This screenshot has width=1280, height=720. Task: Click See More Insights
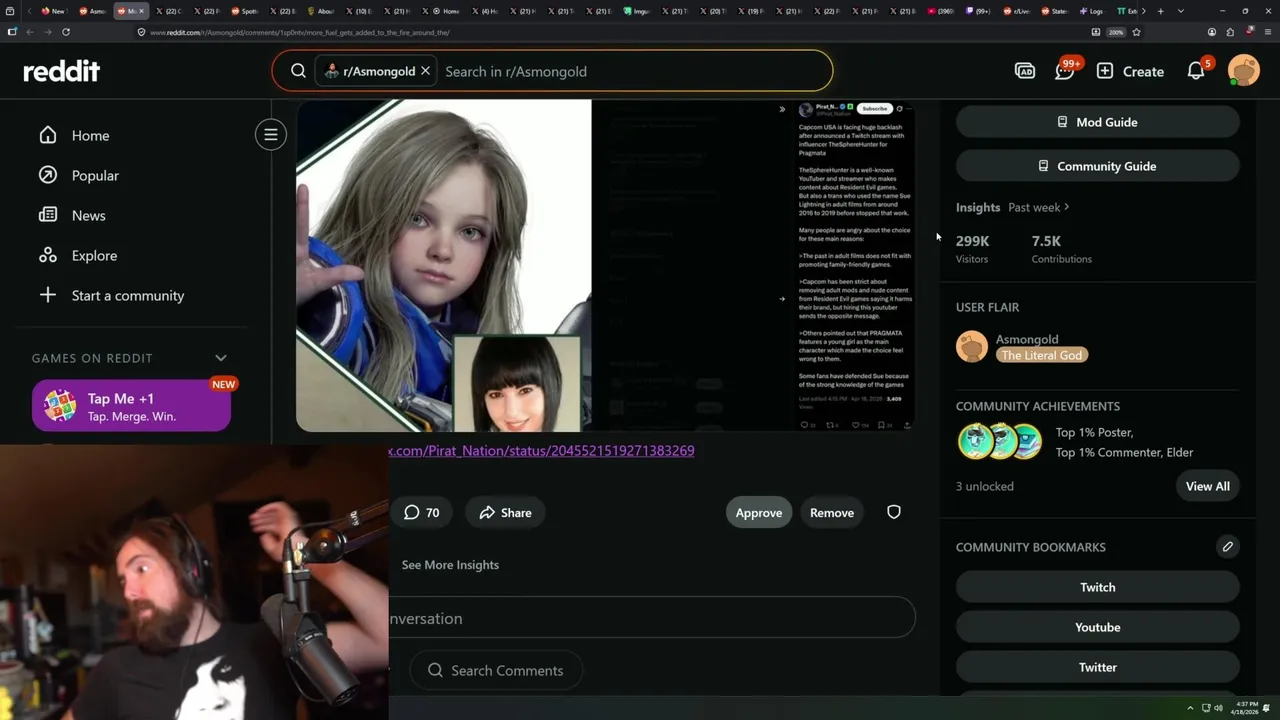[450, 565]
